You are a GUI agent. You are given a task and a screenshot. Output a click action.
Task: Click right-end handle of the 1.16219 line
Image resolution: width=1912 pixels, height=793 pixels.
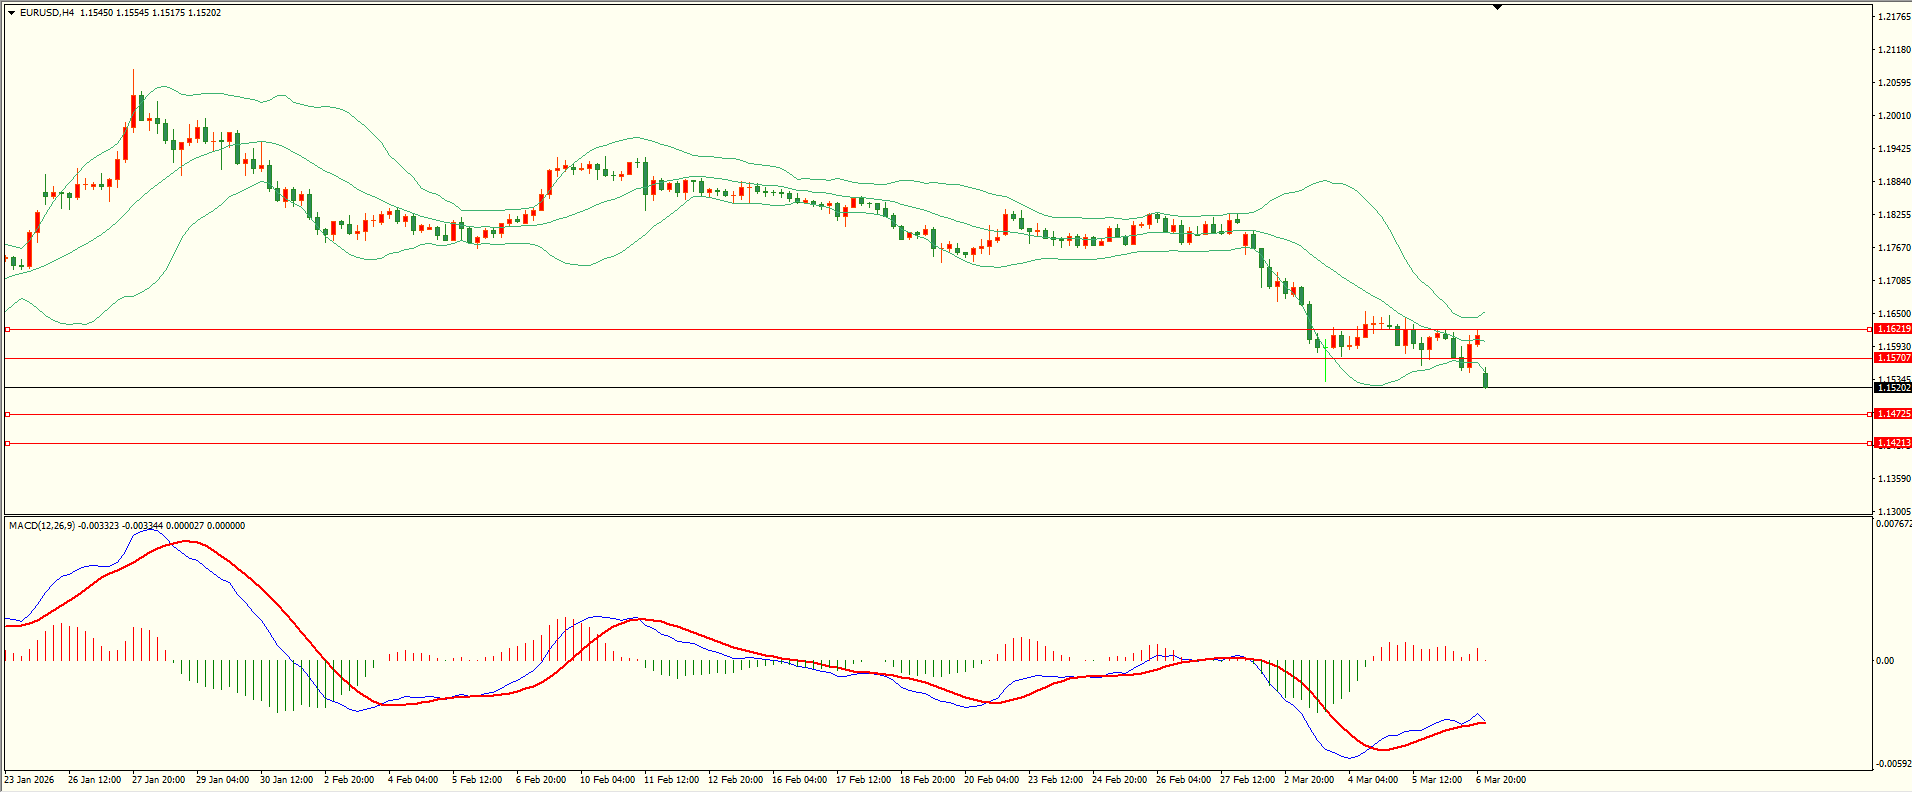click(x=1870, y=329)
